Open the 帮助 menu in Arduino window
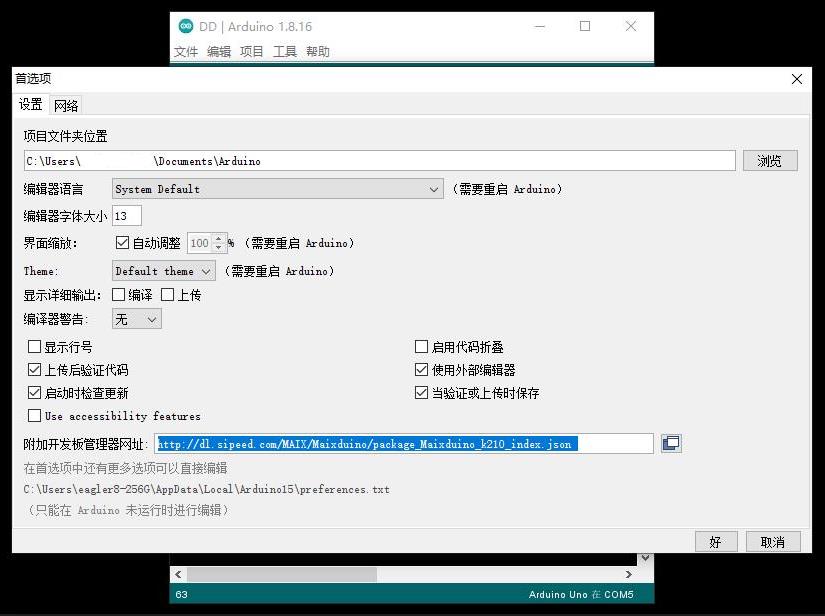This screenshot has width=825, height=616. 318,52
